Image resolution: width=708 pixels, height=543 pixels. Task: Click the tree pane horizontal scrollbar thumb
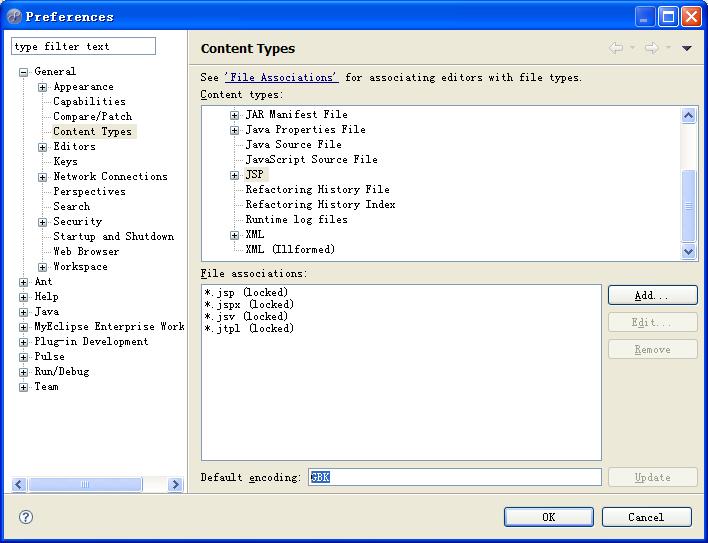pos(85,485)
